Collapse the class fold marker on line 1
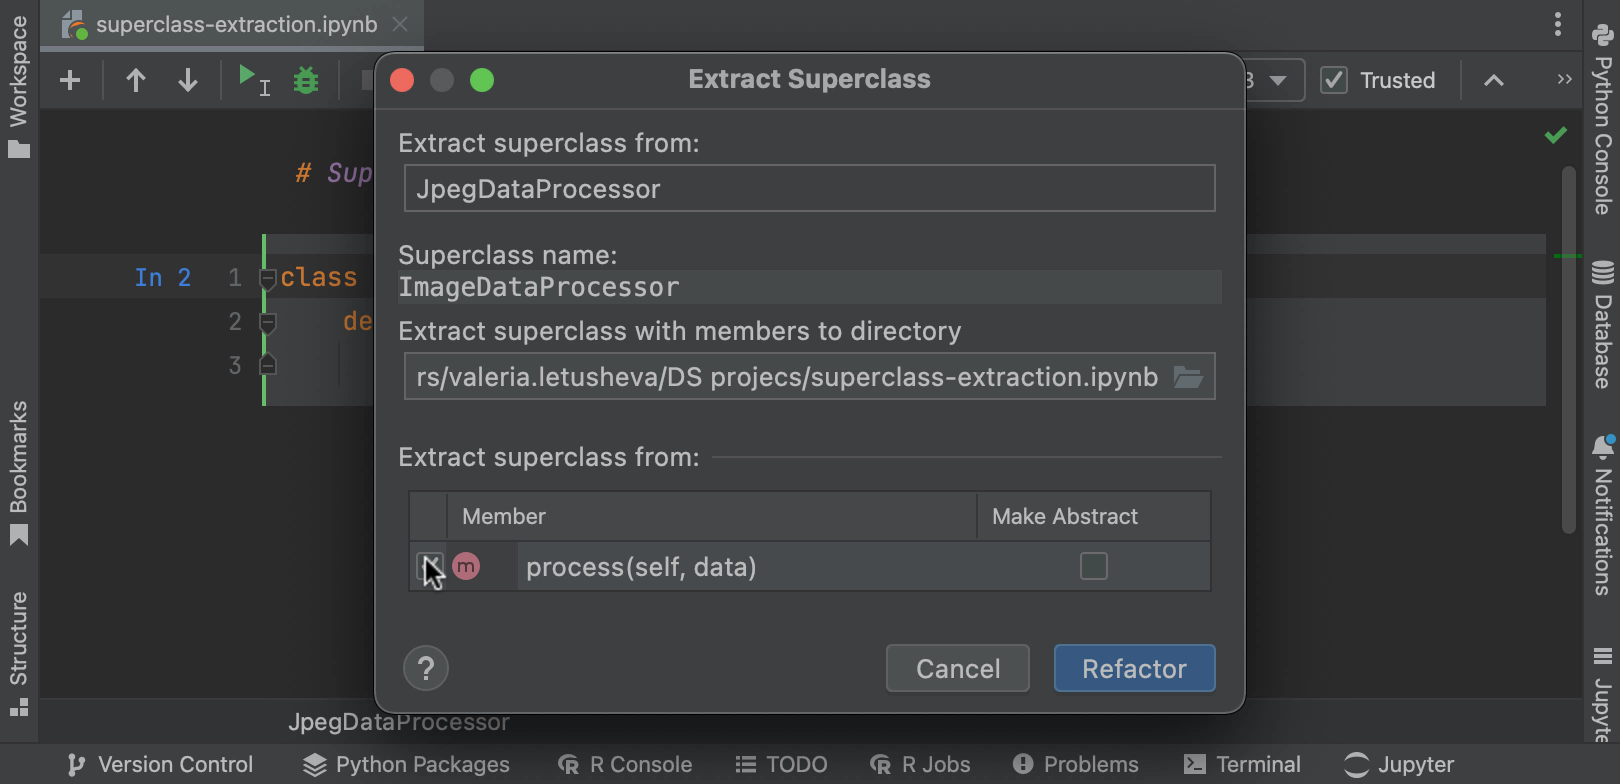Screen dimensions: 1620x784 tap(267, 278)
